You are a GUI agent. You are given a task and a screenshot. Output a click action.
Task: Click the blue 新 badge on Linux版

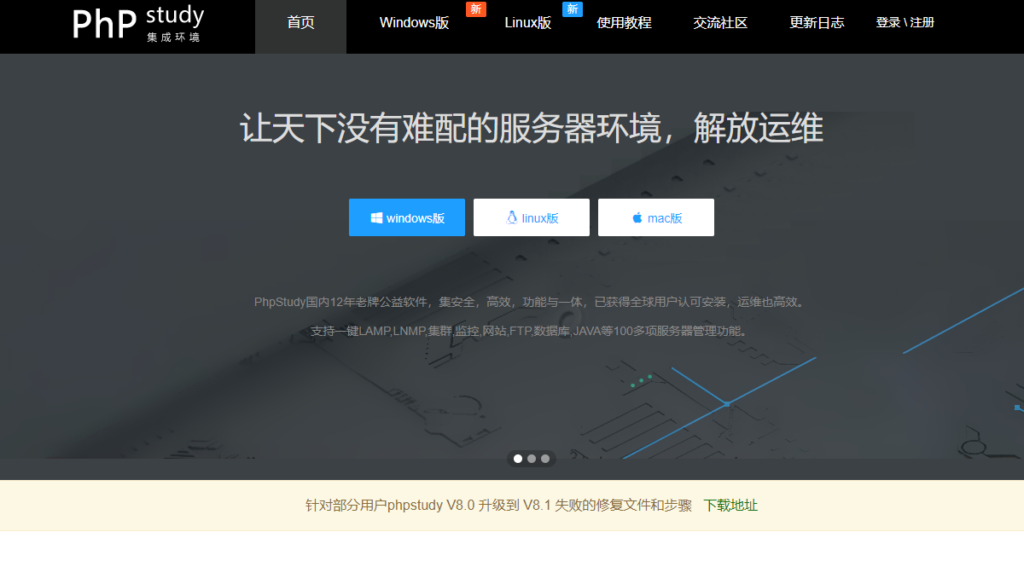click(x=572, y=9)
